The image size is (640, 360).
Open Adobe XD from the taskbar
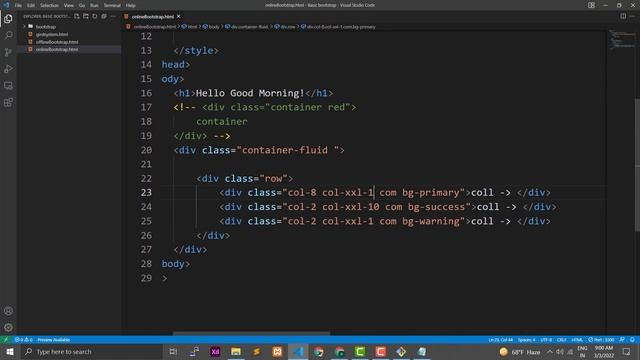pyautogui.click(x=215, y=352)
